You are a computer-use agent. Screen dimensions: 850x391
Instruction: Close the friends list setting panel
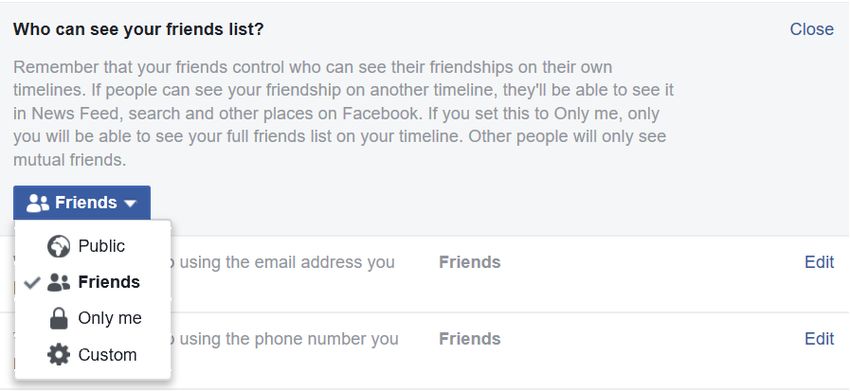coord(812,29)
